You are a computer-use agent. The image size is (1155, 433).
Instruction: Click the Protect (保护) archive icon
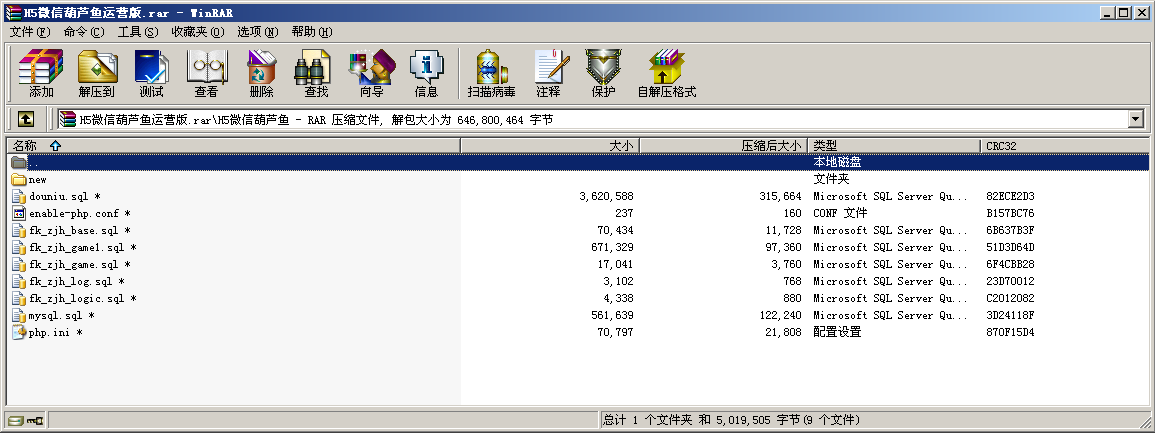pos(603,74)
